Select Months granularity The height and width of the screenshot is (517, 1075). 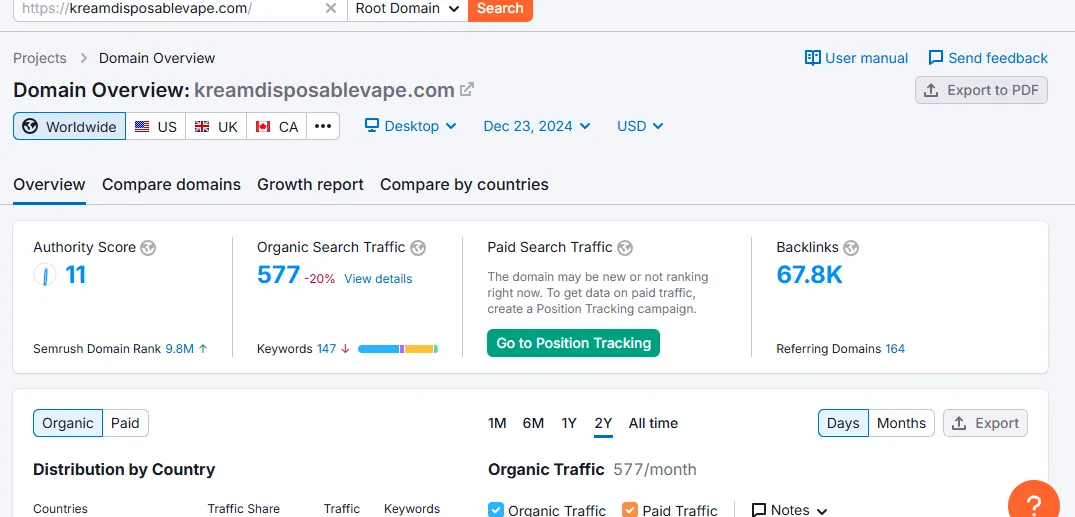(902, 423)
